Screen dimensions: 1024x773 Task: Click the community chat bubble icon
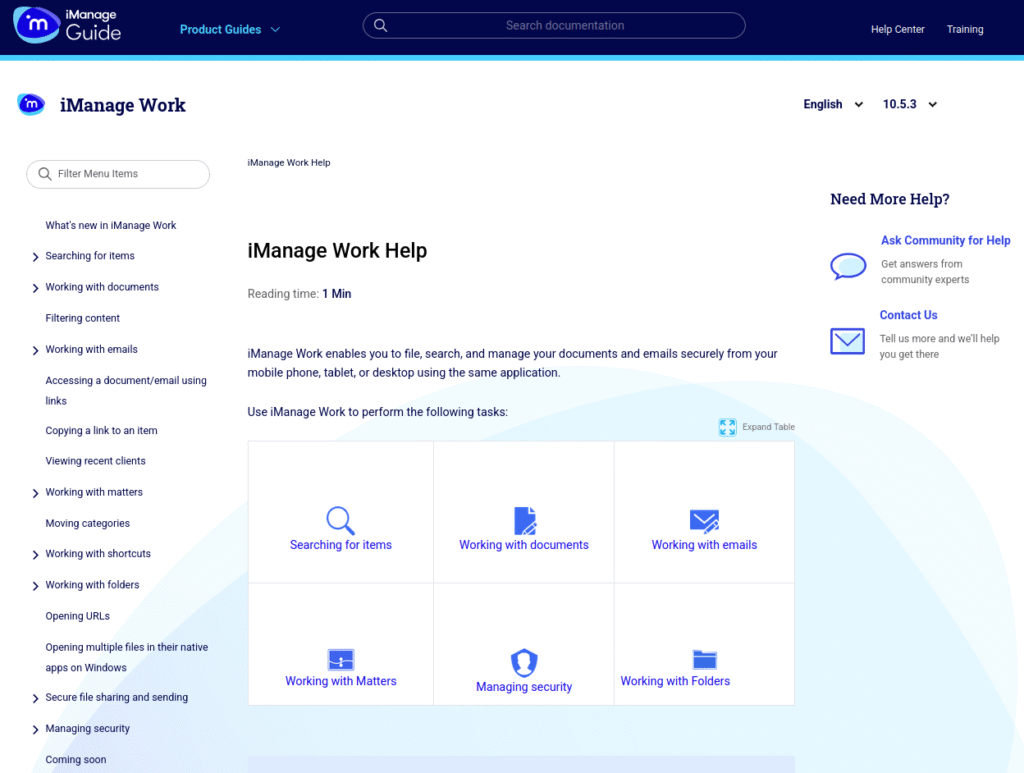(848, 266)
